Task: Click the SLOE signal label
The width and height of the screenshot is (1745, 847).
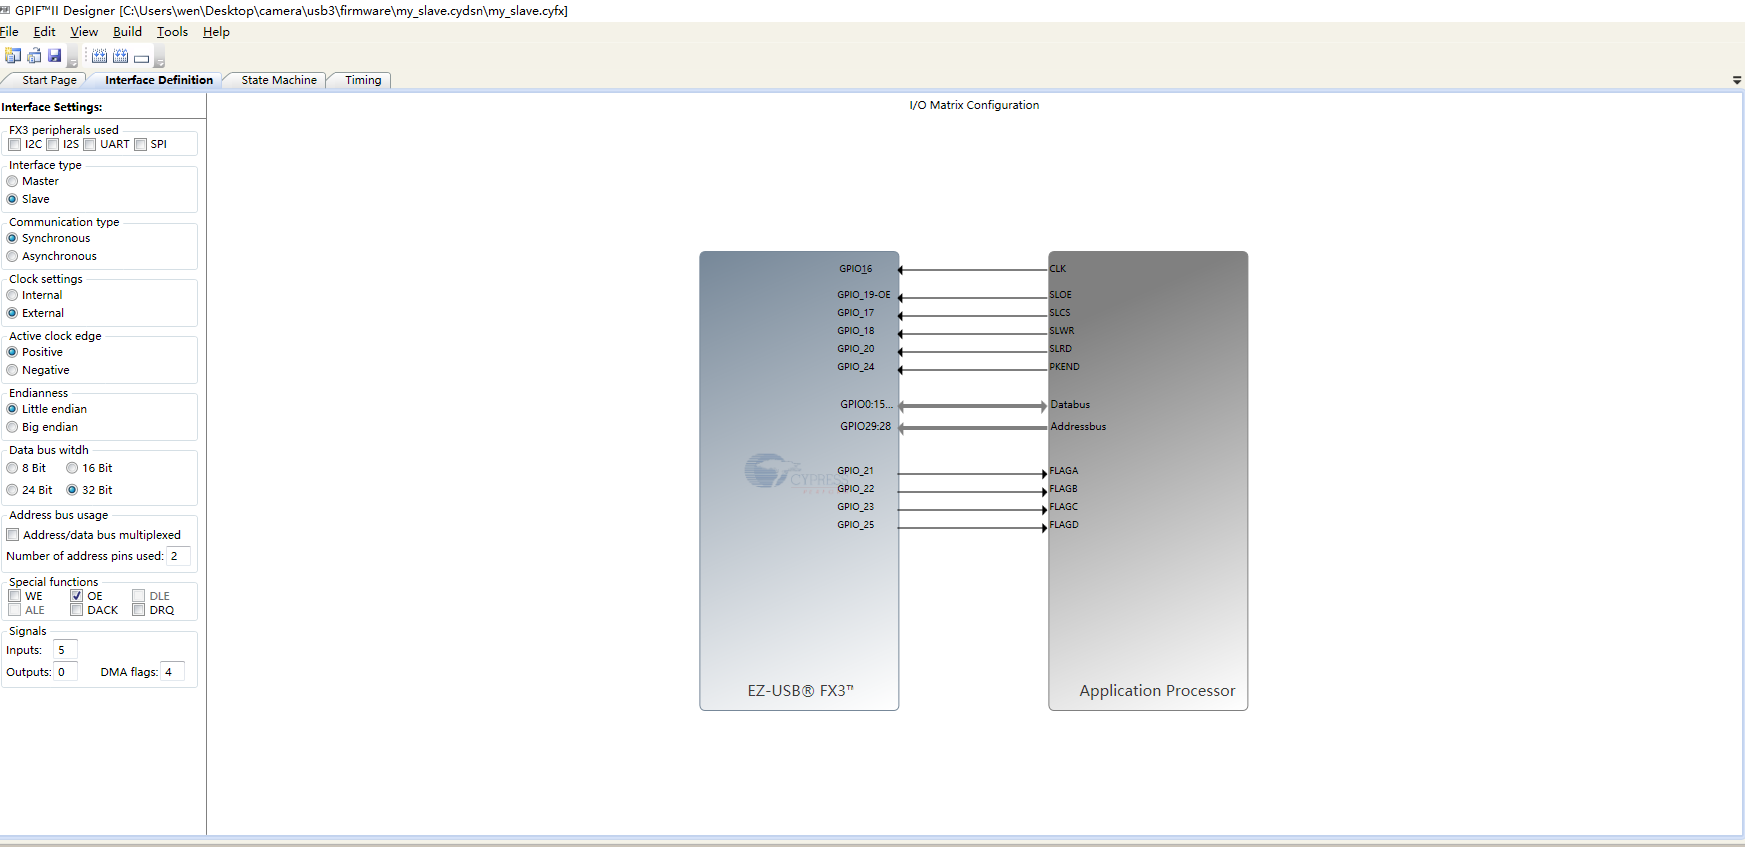Action: [1061, 295]
